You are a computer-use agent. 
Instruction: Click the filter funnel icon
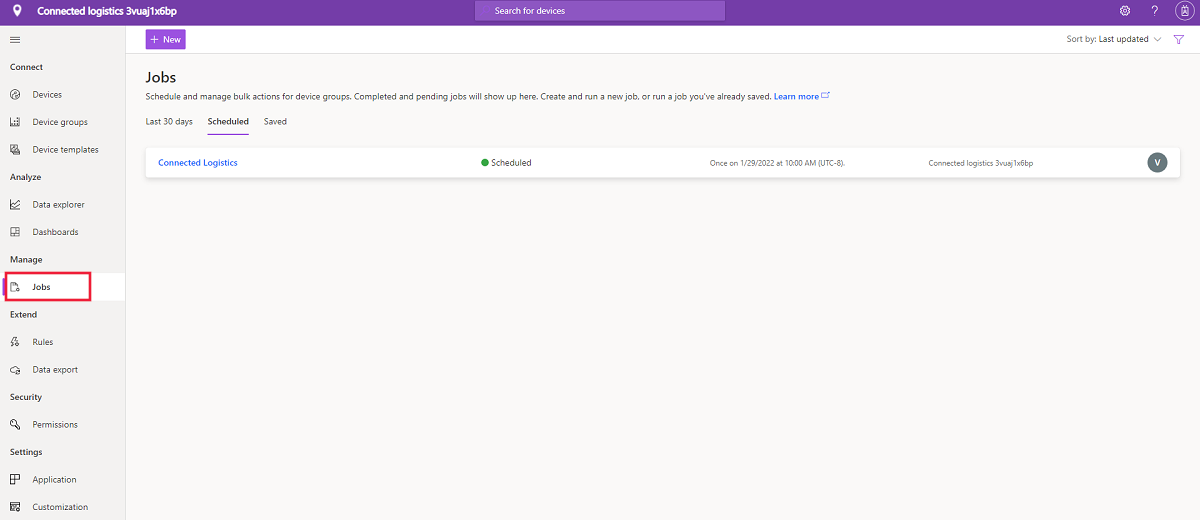pos(1179,40)
